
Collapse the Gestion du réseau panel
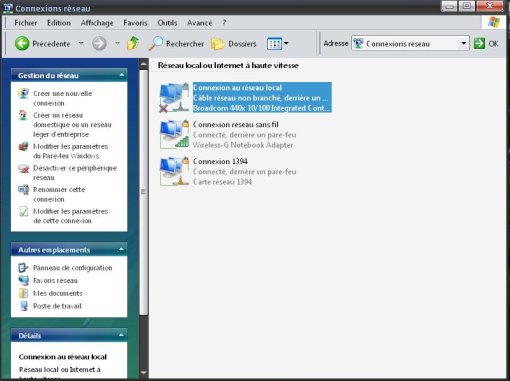tap(122, 75)
